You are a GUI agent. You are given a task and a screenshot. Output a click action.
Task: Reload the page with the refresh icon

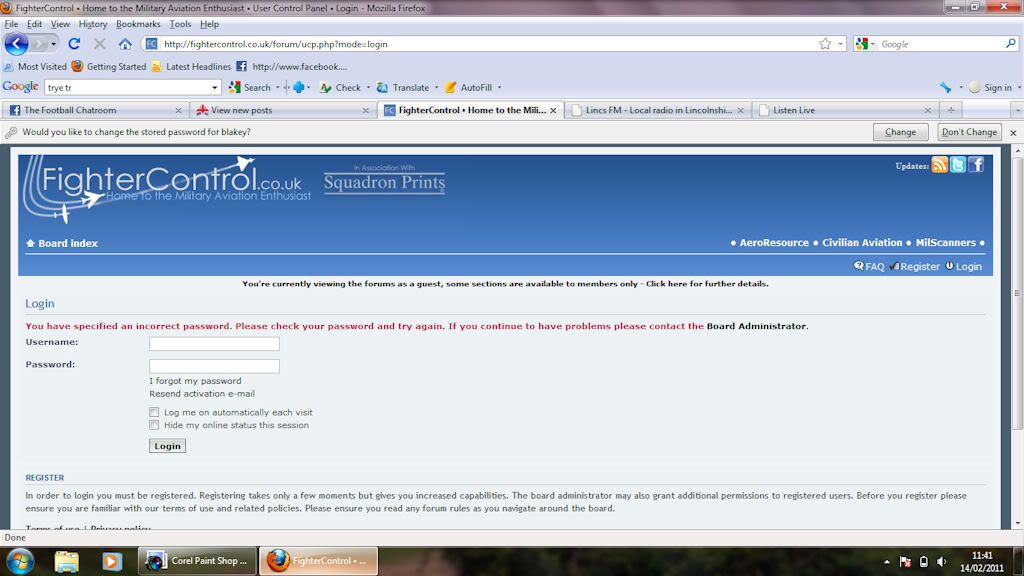74,44
